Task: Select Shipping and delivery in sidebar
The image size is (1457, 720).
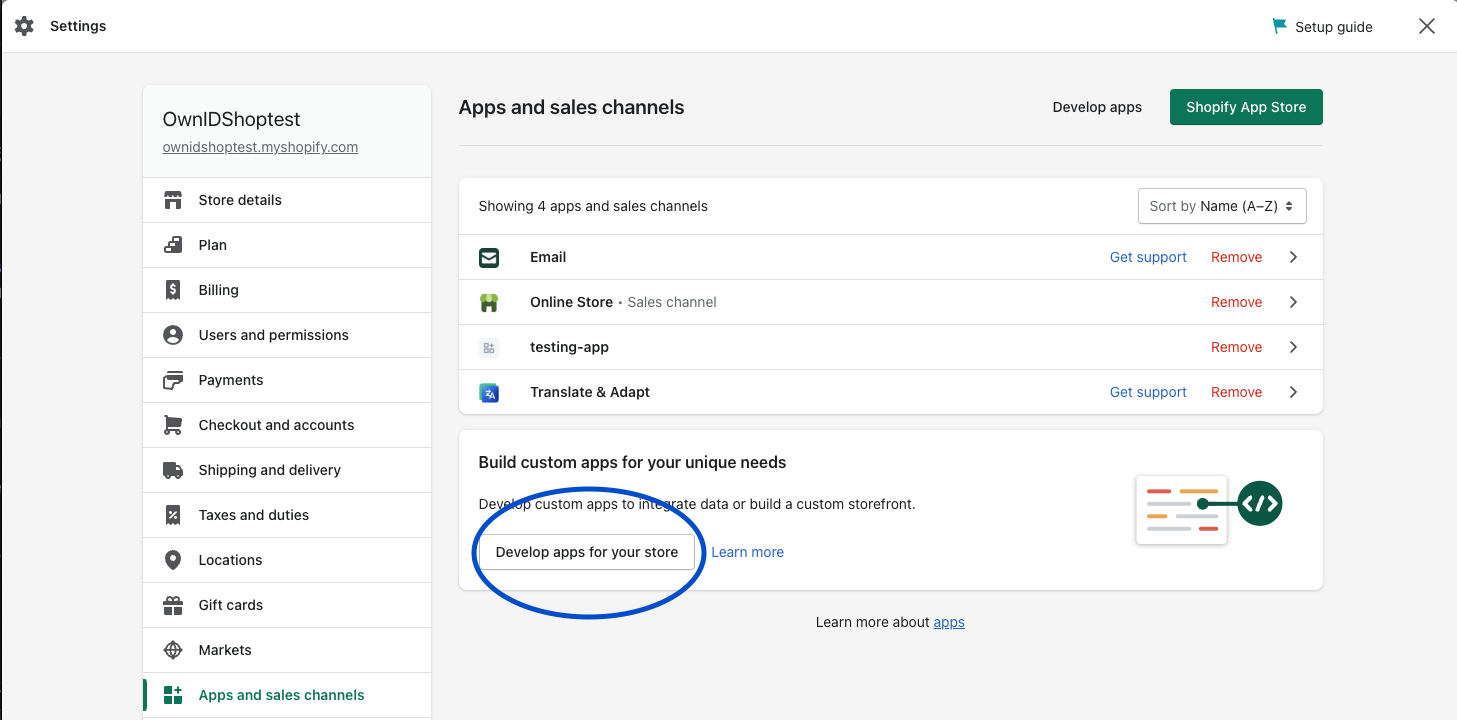Action: 270,469
